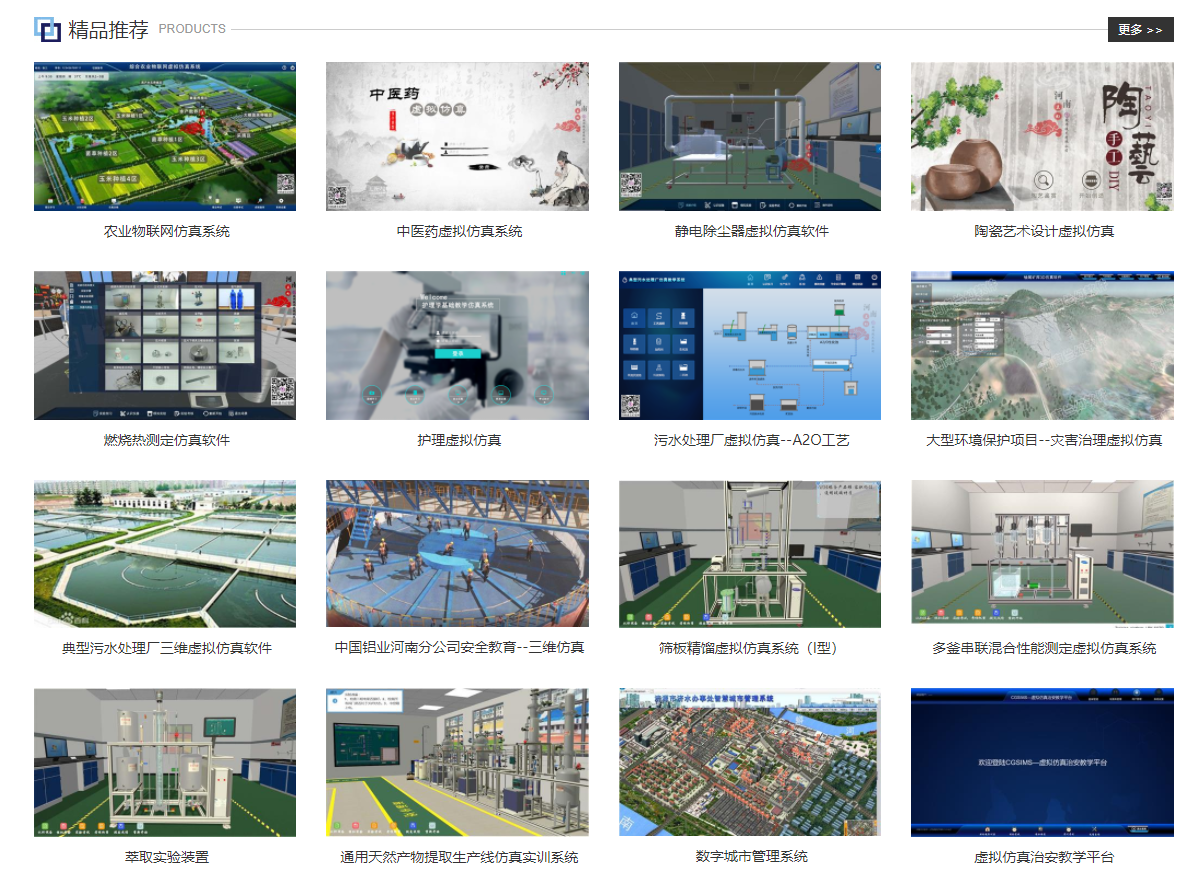View the 萃取实验装置 preview image
1194x878 pixels.
[x=165, y=762]
